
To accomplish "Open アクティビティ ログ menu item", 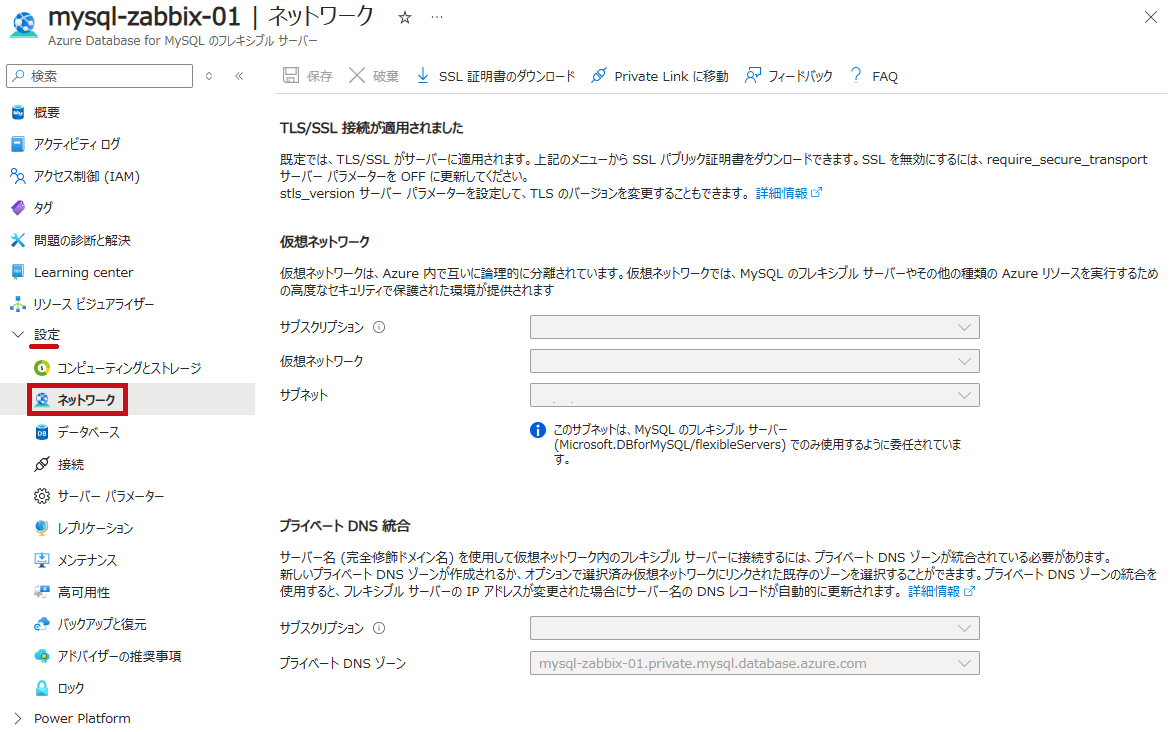I will click(x=76, y=144).
